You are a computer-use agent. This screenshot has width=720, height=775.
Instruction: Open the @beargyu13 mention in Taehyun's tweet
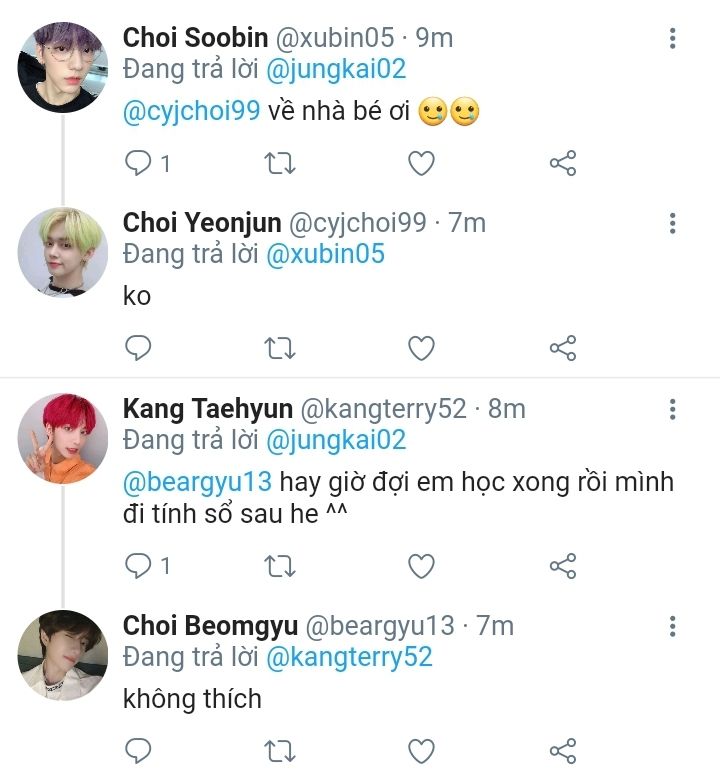tap(197, 481)
